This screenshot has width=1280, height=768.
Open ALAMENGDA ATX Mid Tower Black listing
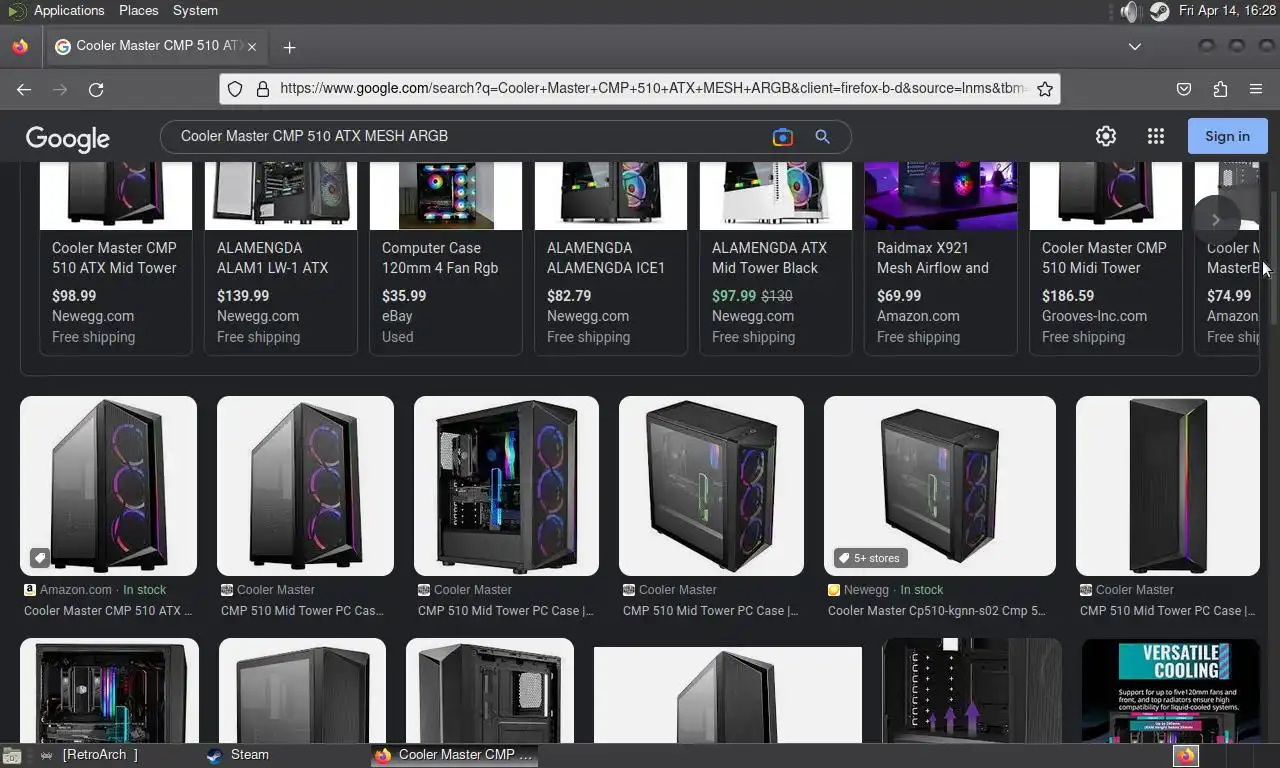tap(775, 258)
